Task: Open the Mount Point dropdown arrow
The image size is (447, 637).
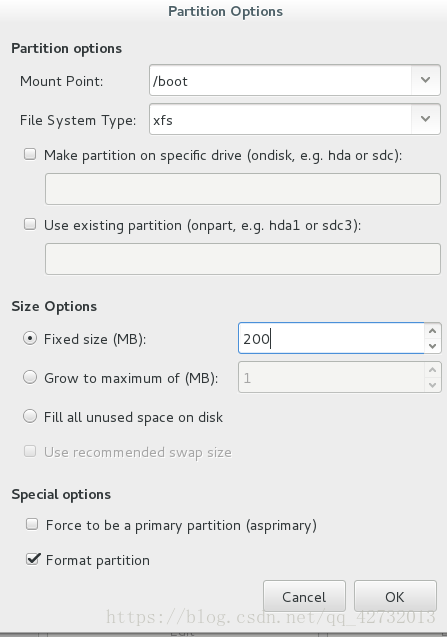Action: (x=425, y=80)
